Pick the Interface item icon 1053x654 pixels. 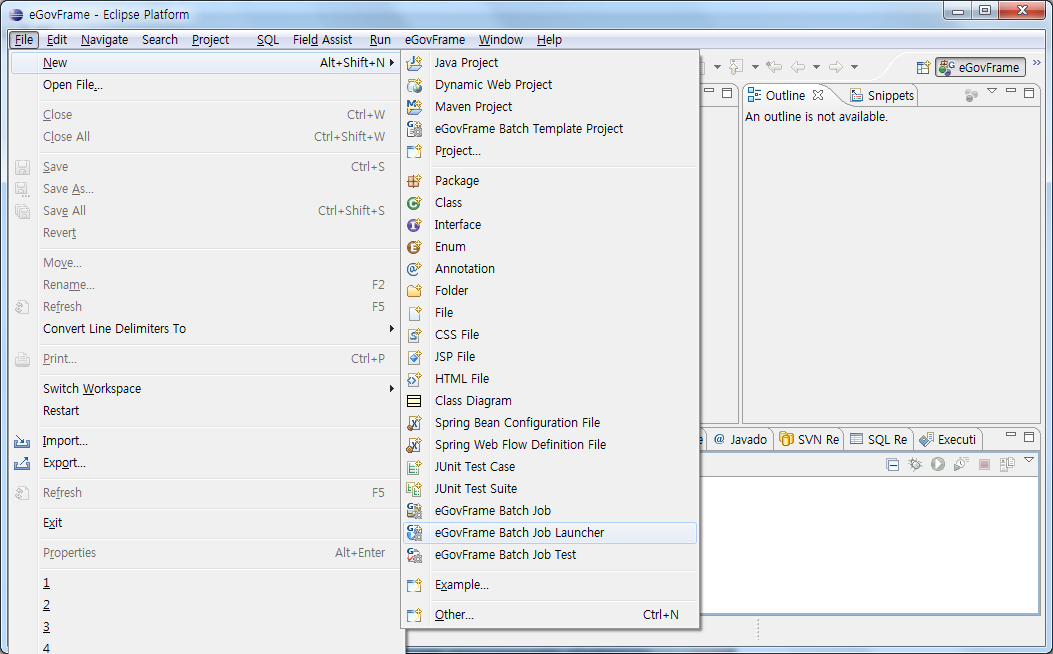click(414, 225)
